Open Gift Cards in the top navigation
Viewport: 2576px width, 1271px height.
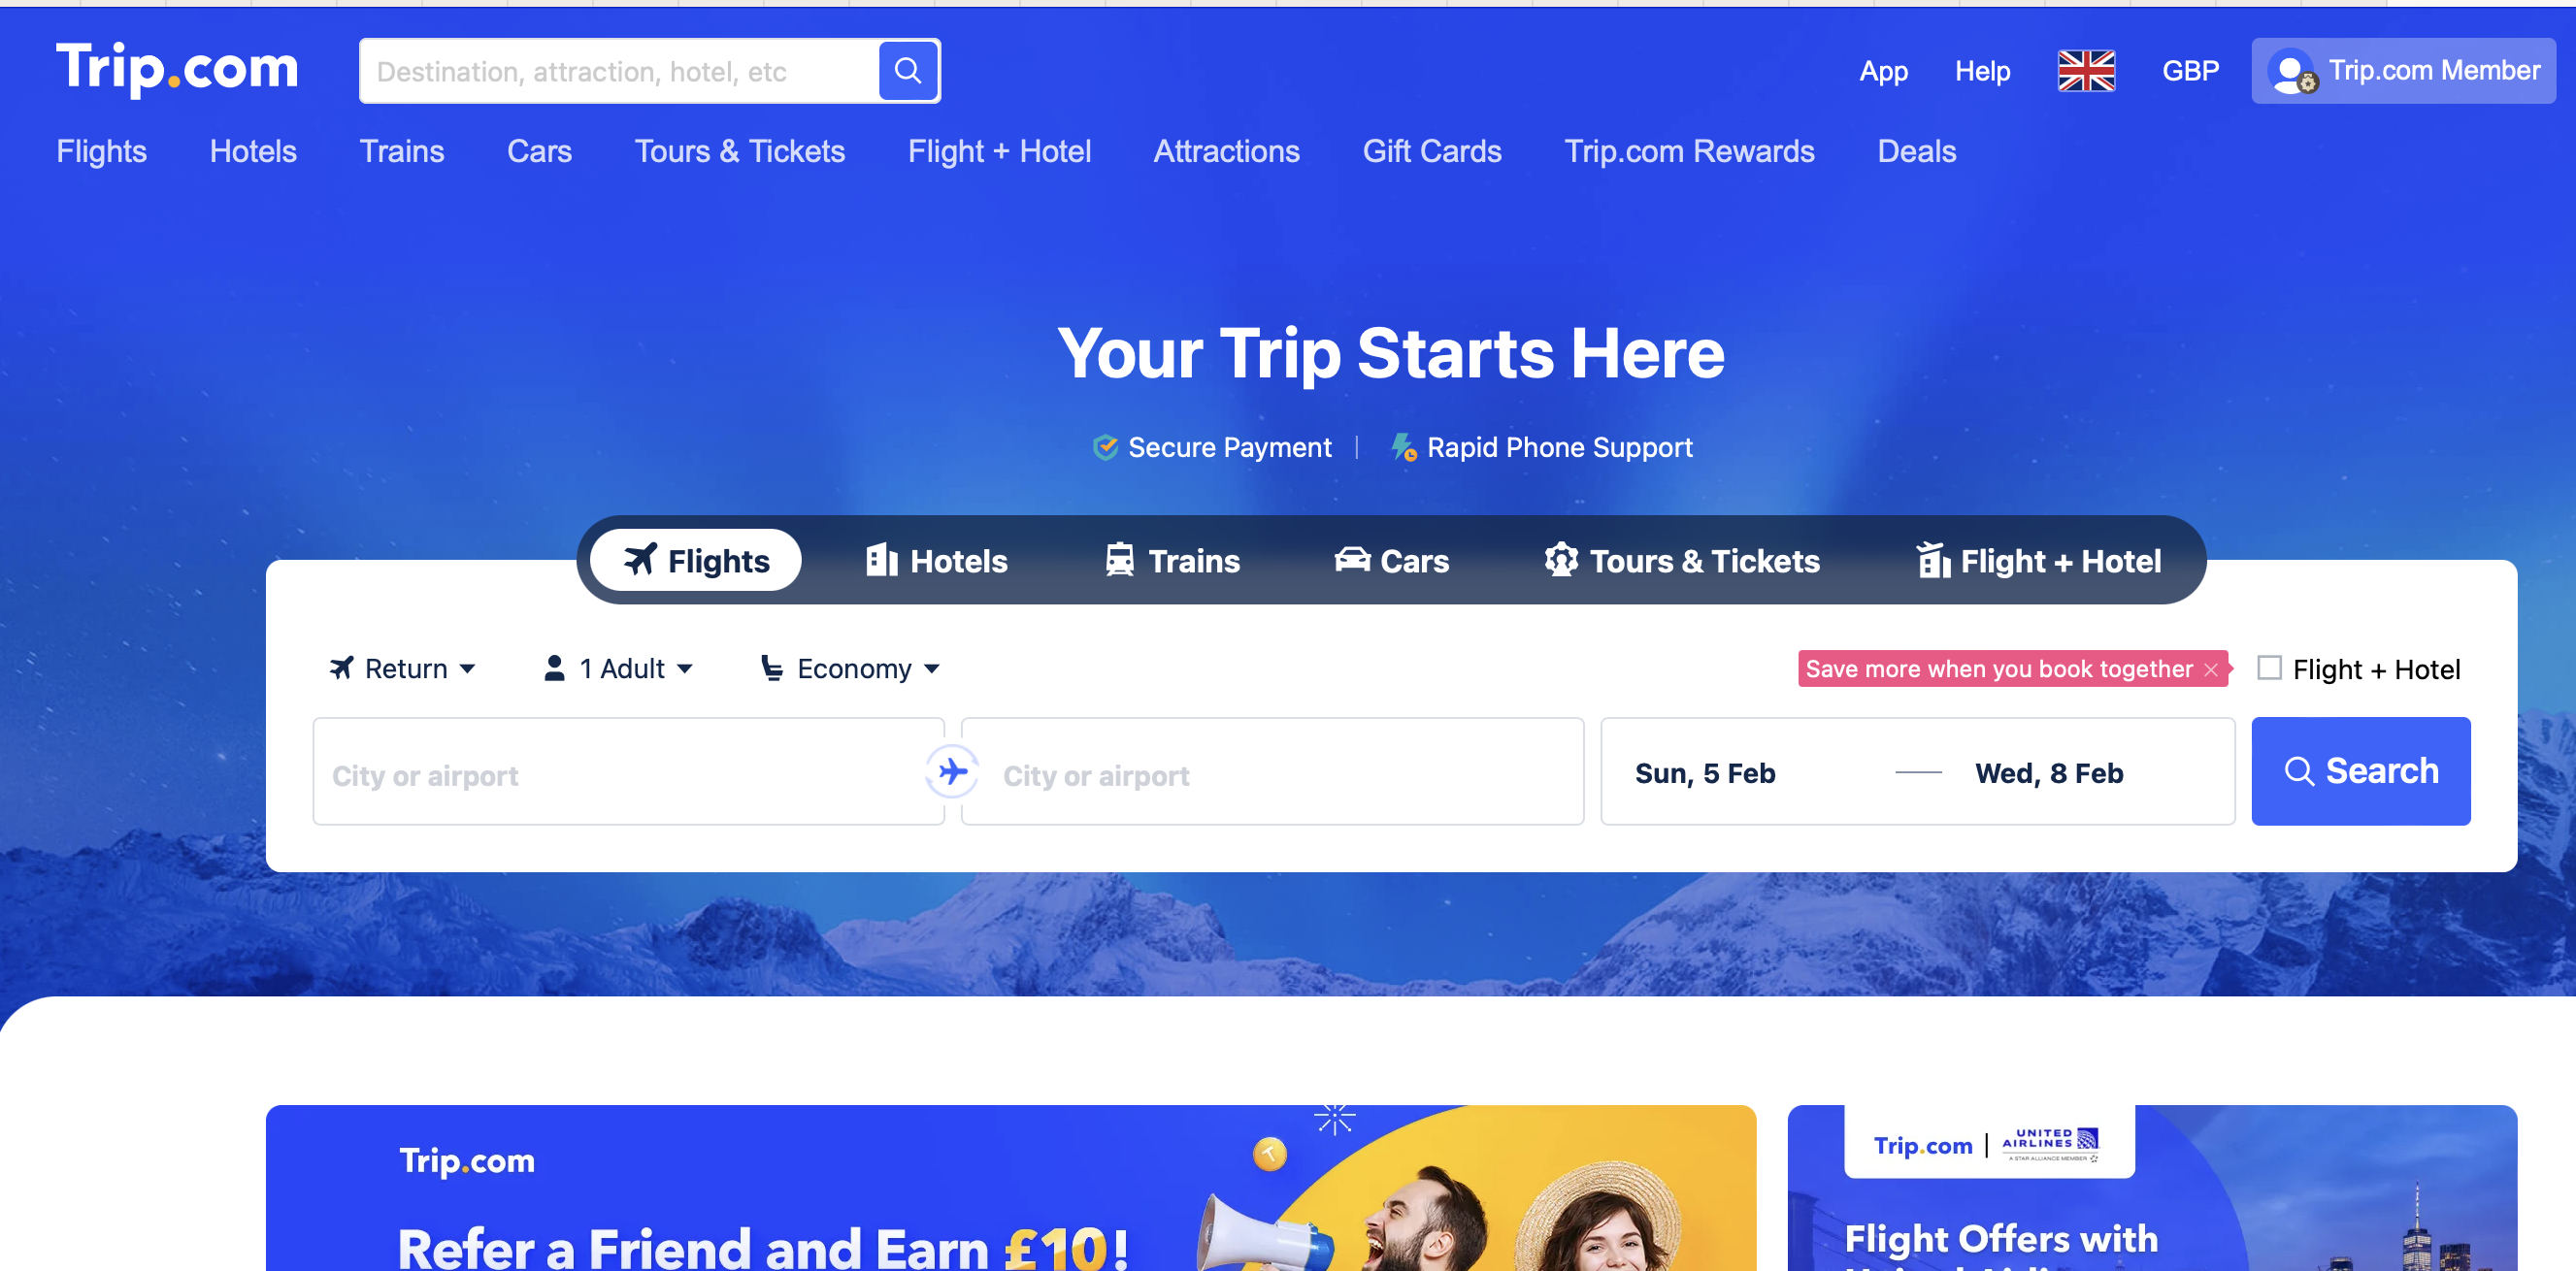(1431, 152)
